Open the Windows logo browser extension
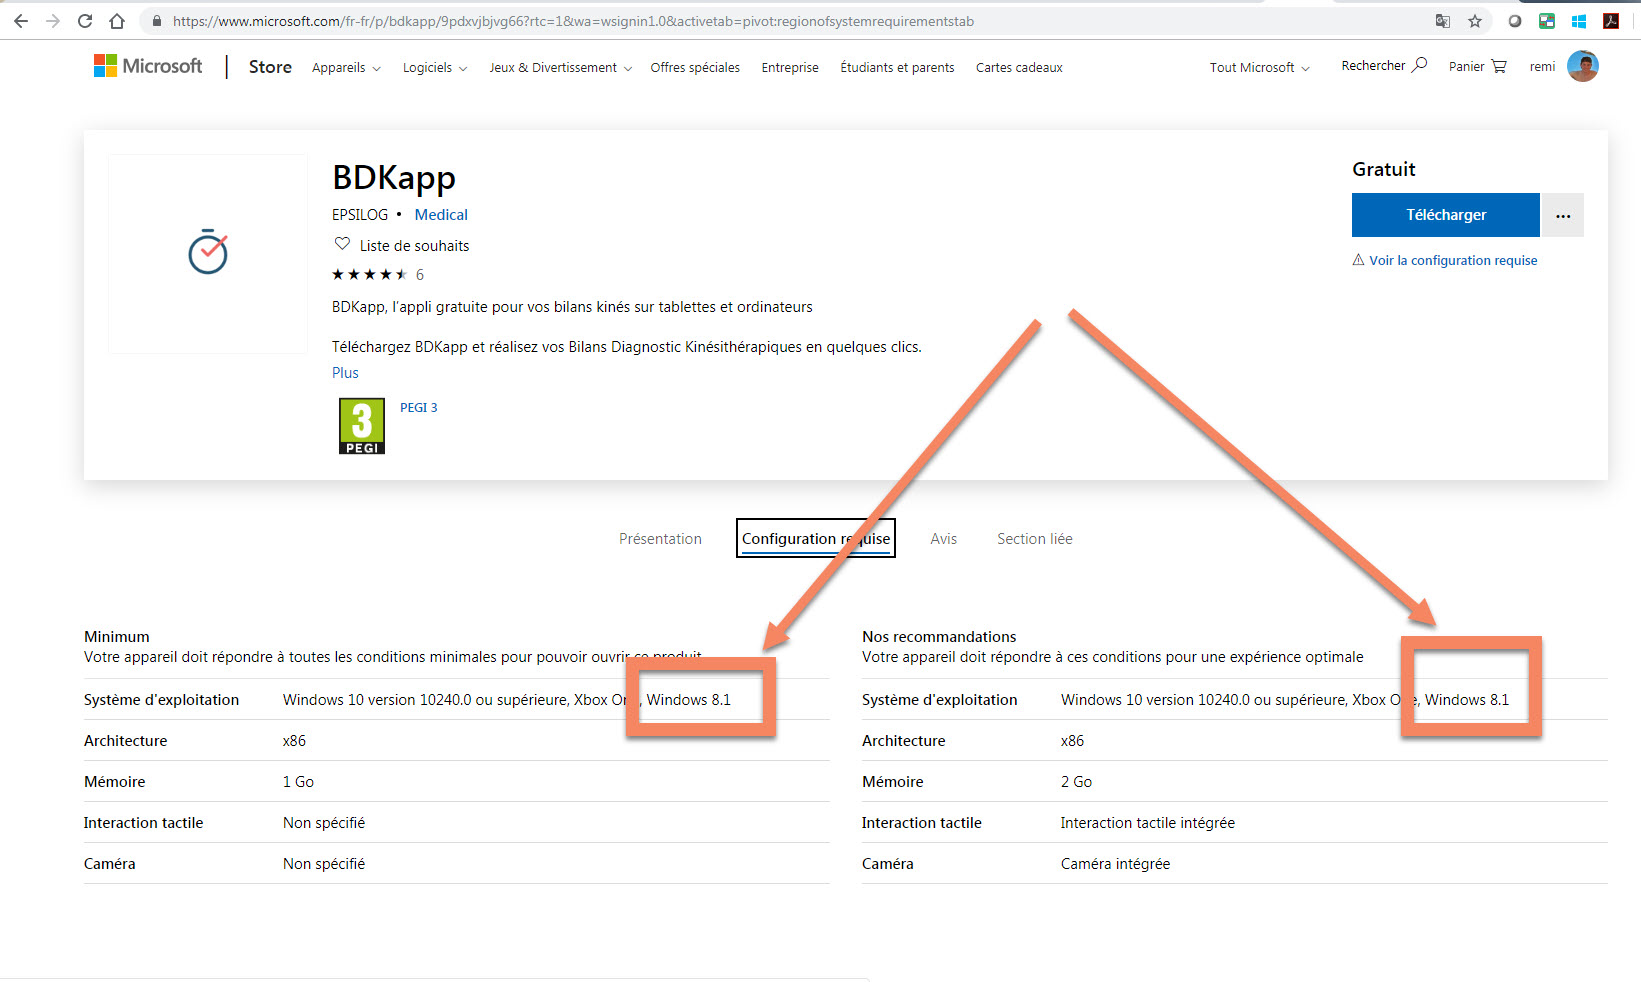 (x=1579, y=21)
